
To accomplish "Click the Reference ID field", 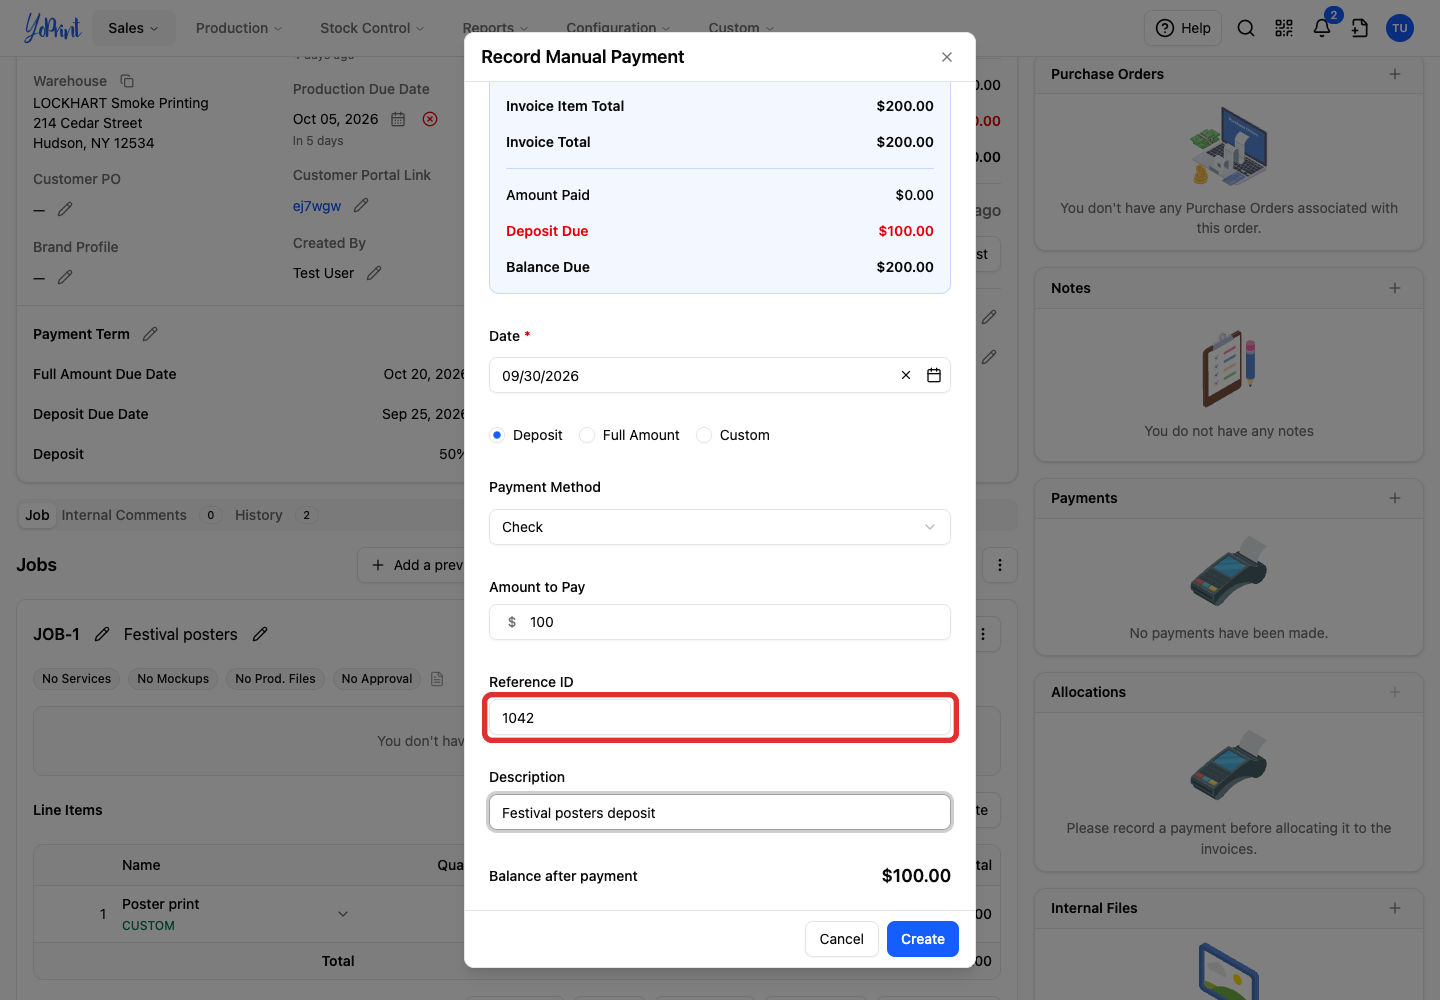I will point(720,718).
